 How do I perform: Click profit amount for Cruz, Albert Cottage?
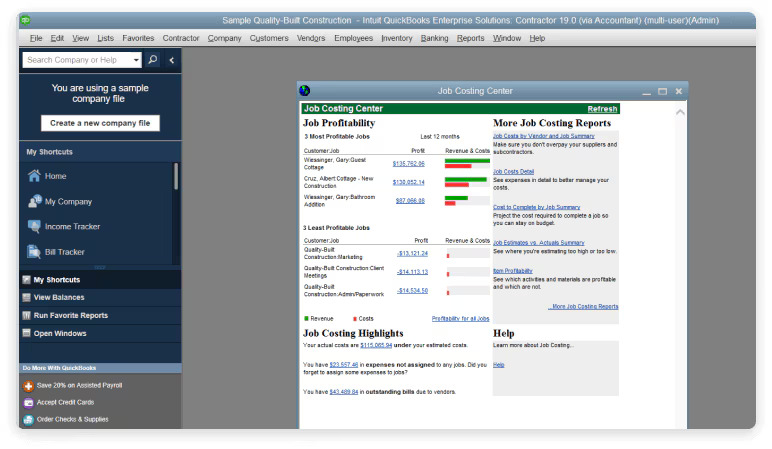[408, 182]
